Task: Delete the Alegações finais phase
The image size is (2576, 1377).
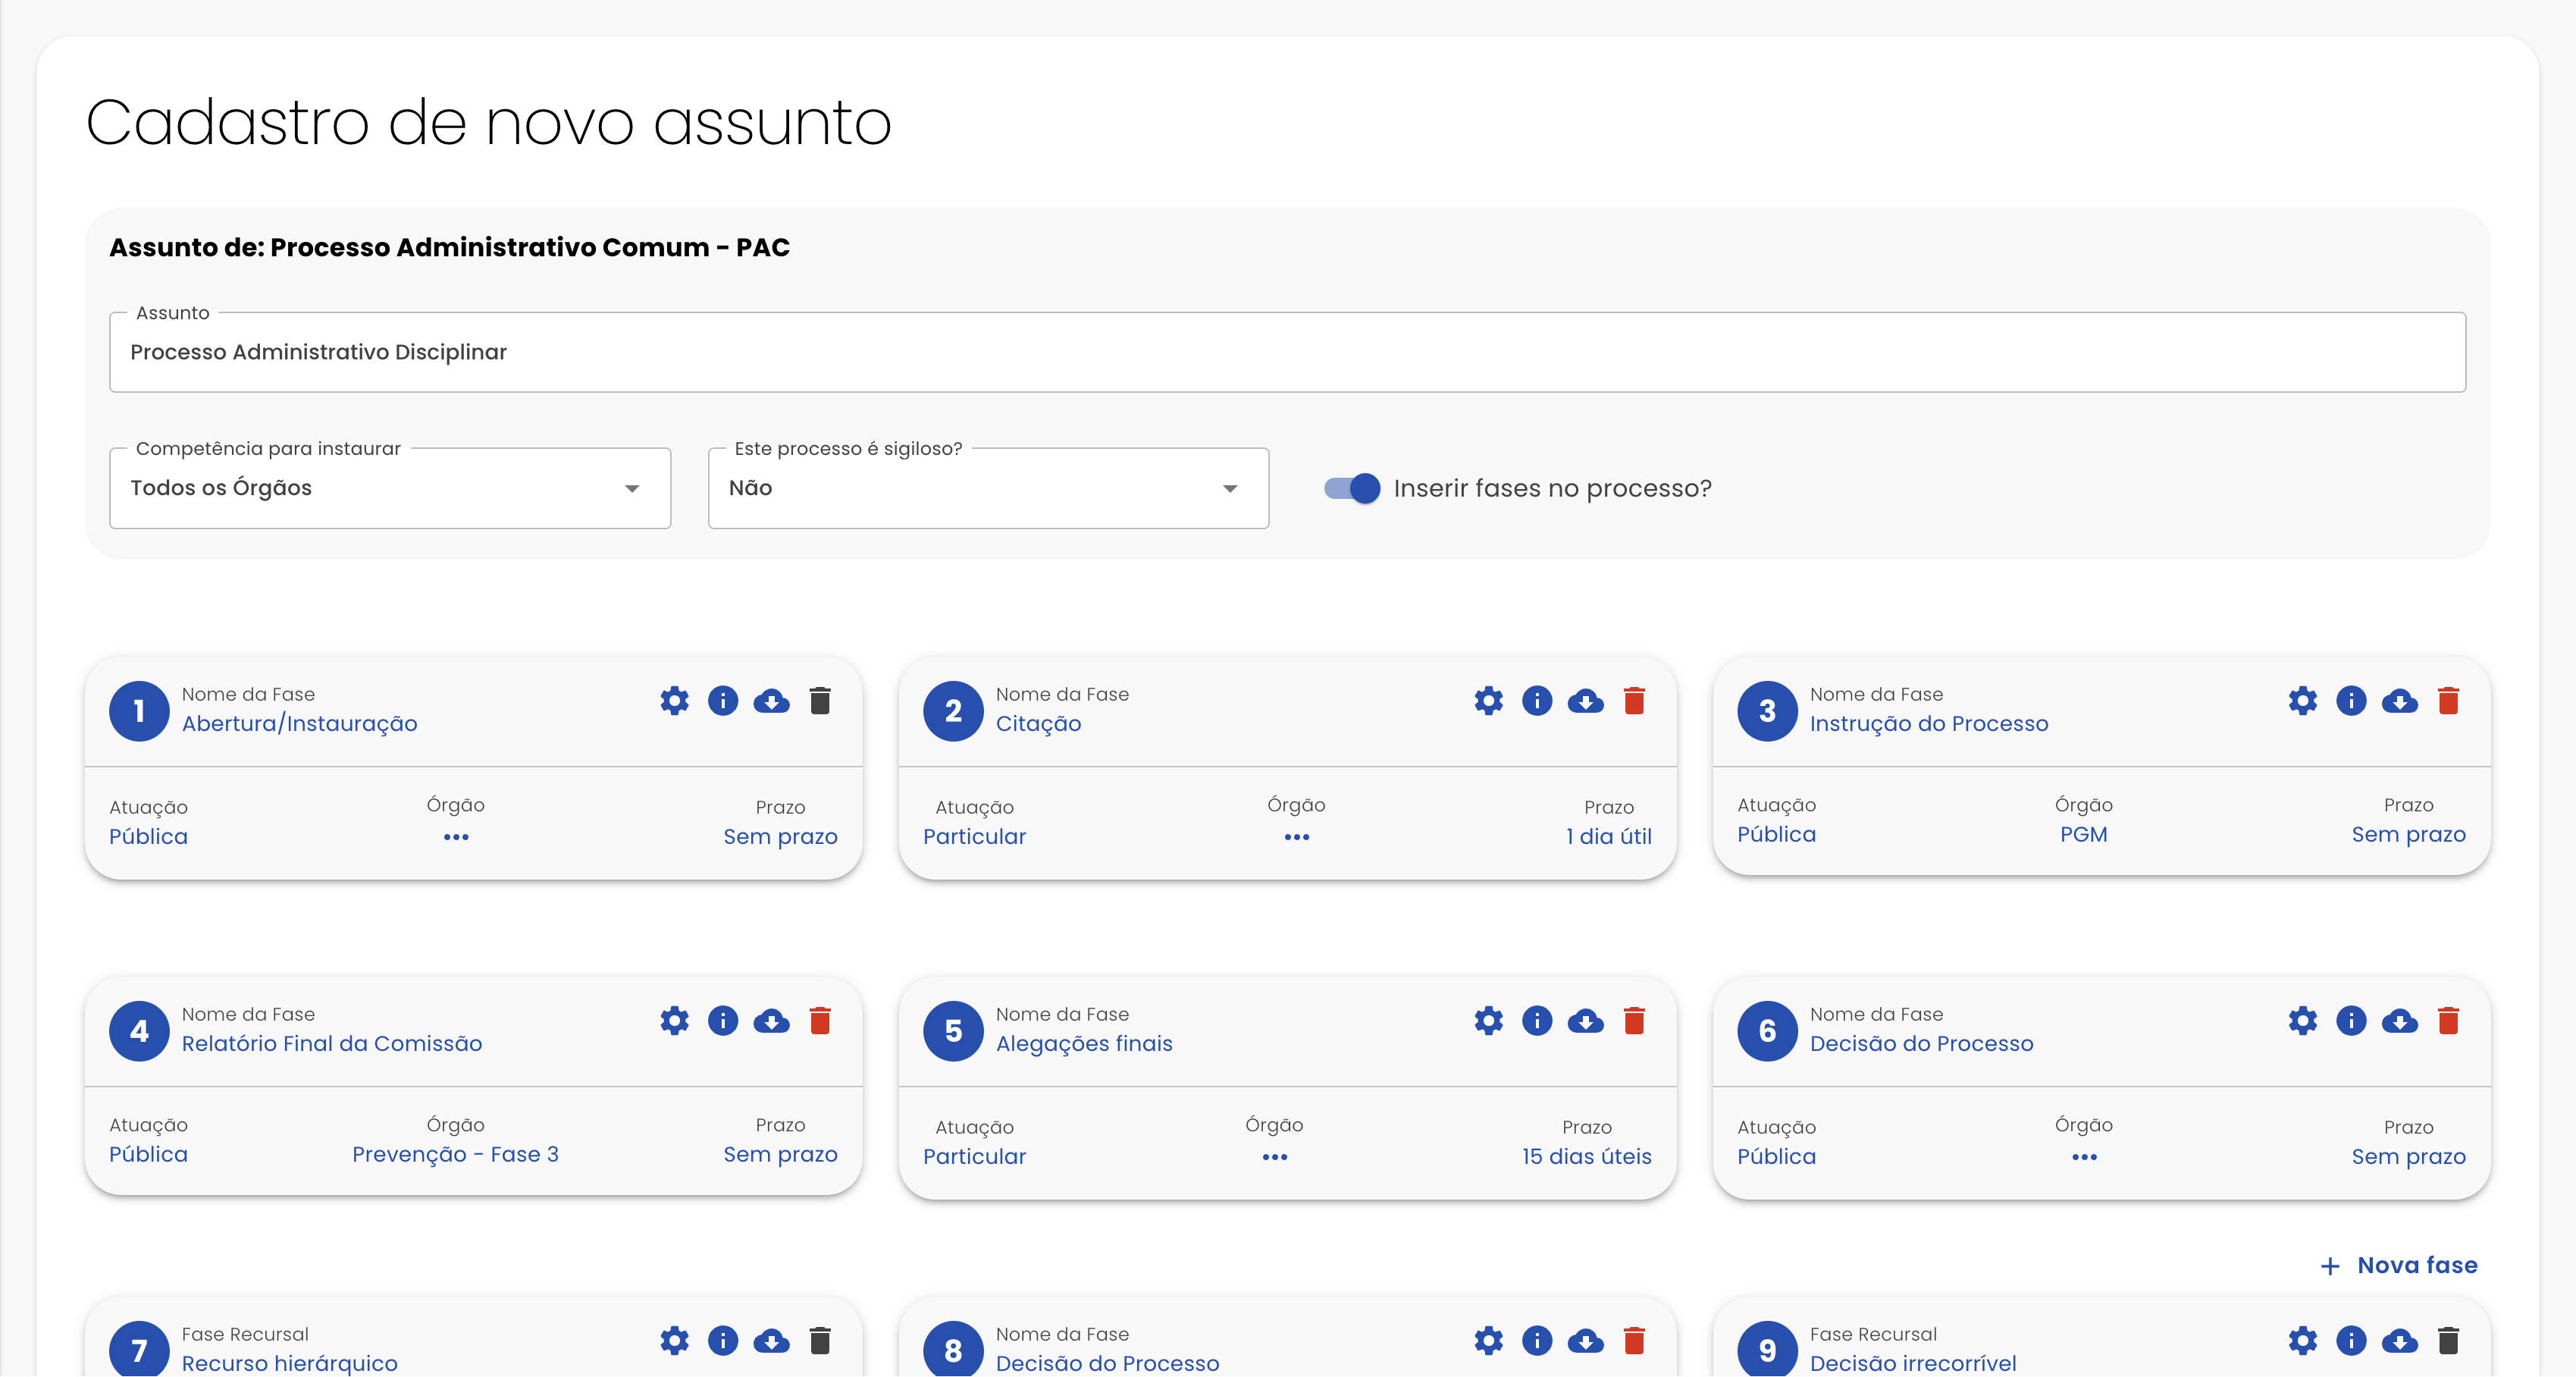Action: tap(1634, 1020)
